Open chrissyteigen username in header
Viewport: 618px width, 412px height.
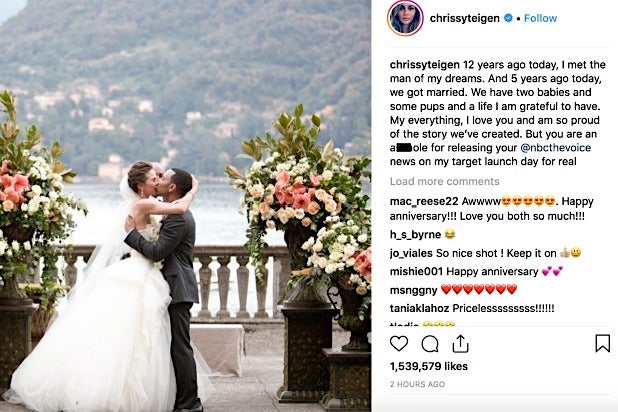(465, 18)
